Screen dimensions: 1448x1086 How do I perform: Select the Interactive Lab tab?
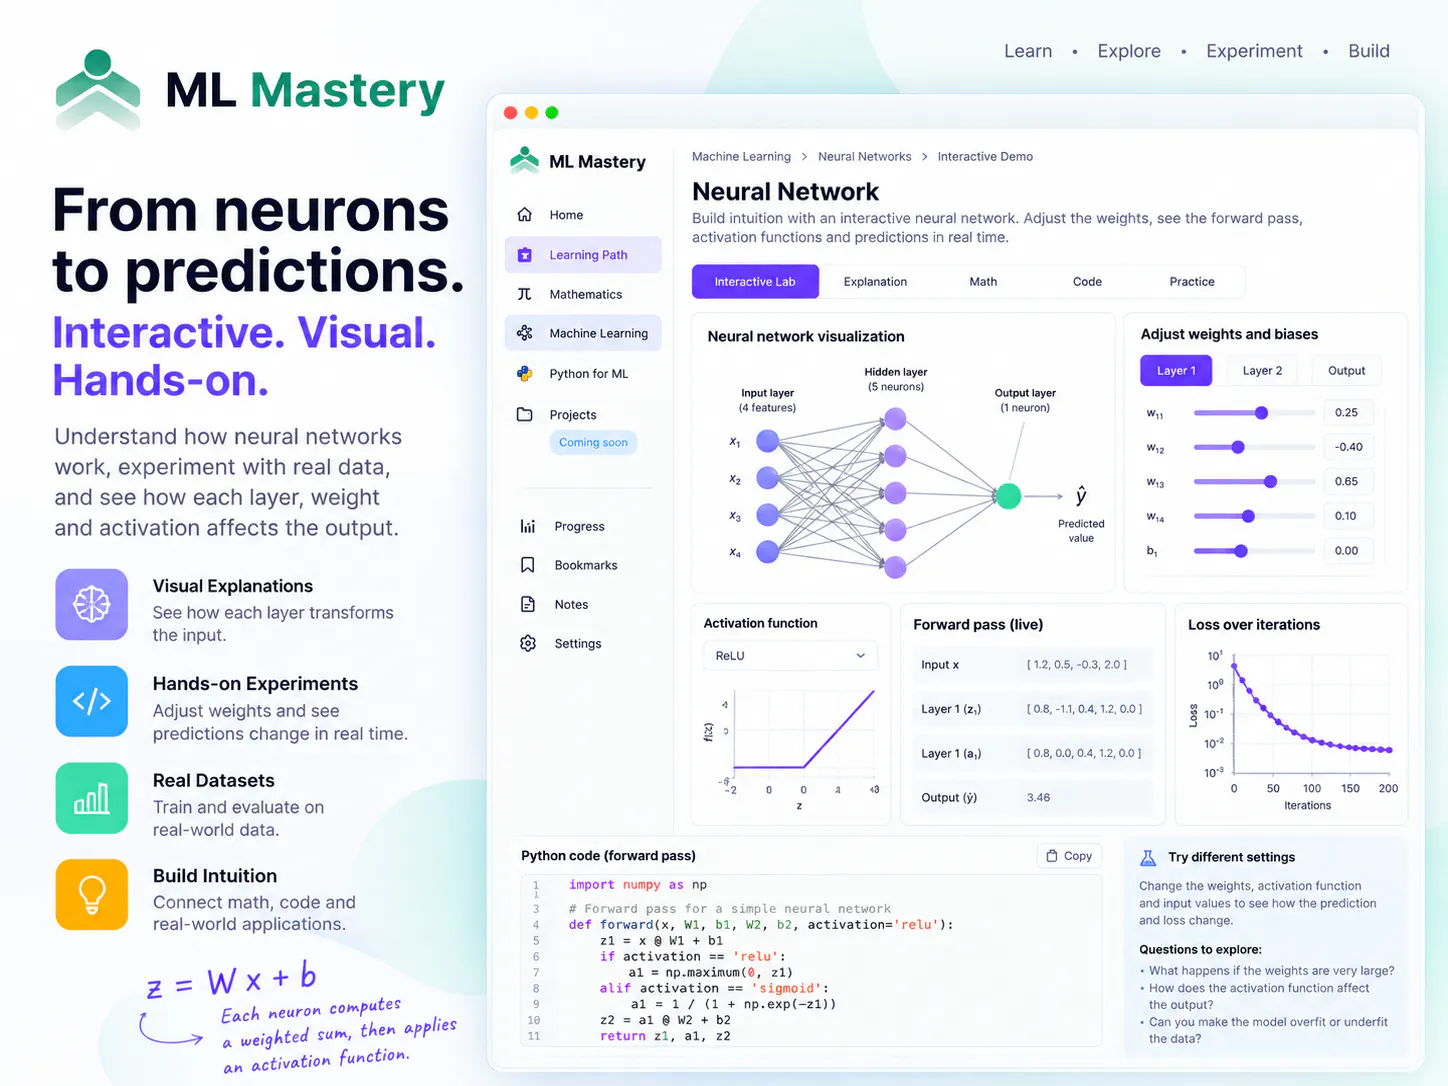755,282
